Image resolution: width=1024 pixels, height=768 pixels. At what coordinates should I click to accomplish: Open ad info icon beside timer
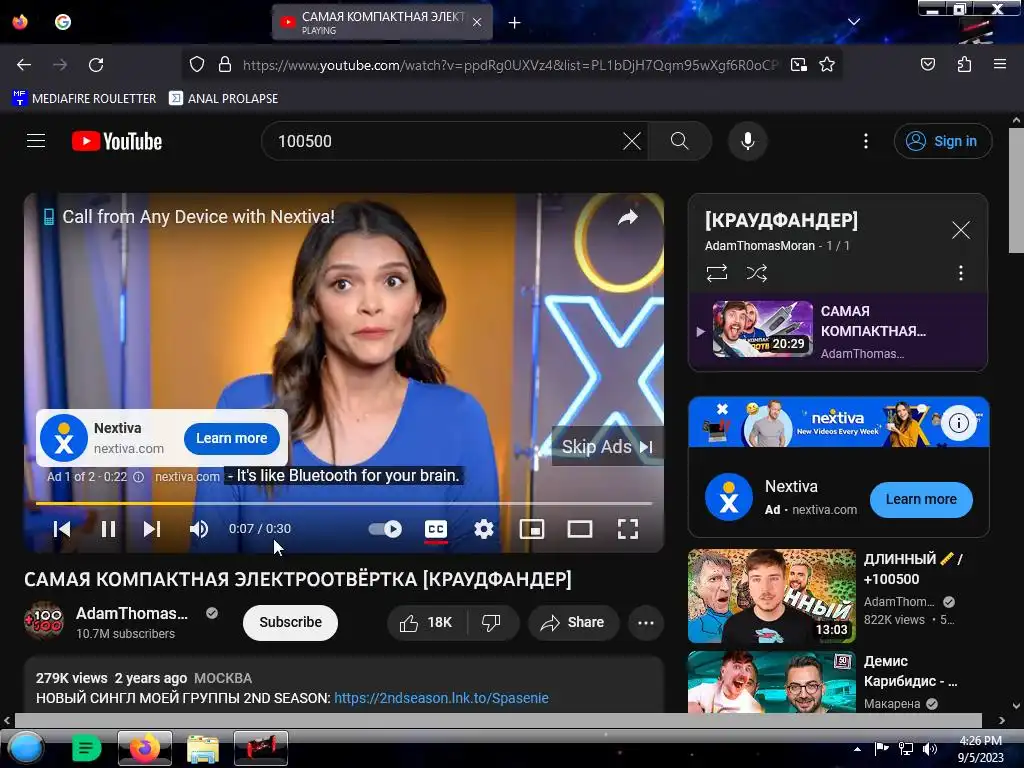138,477
